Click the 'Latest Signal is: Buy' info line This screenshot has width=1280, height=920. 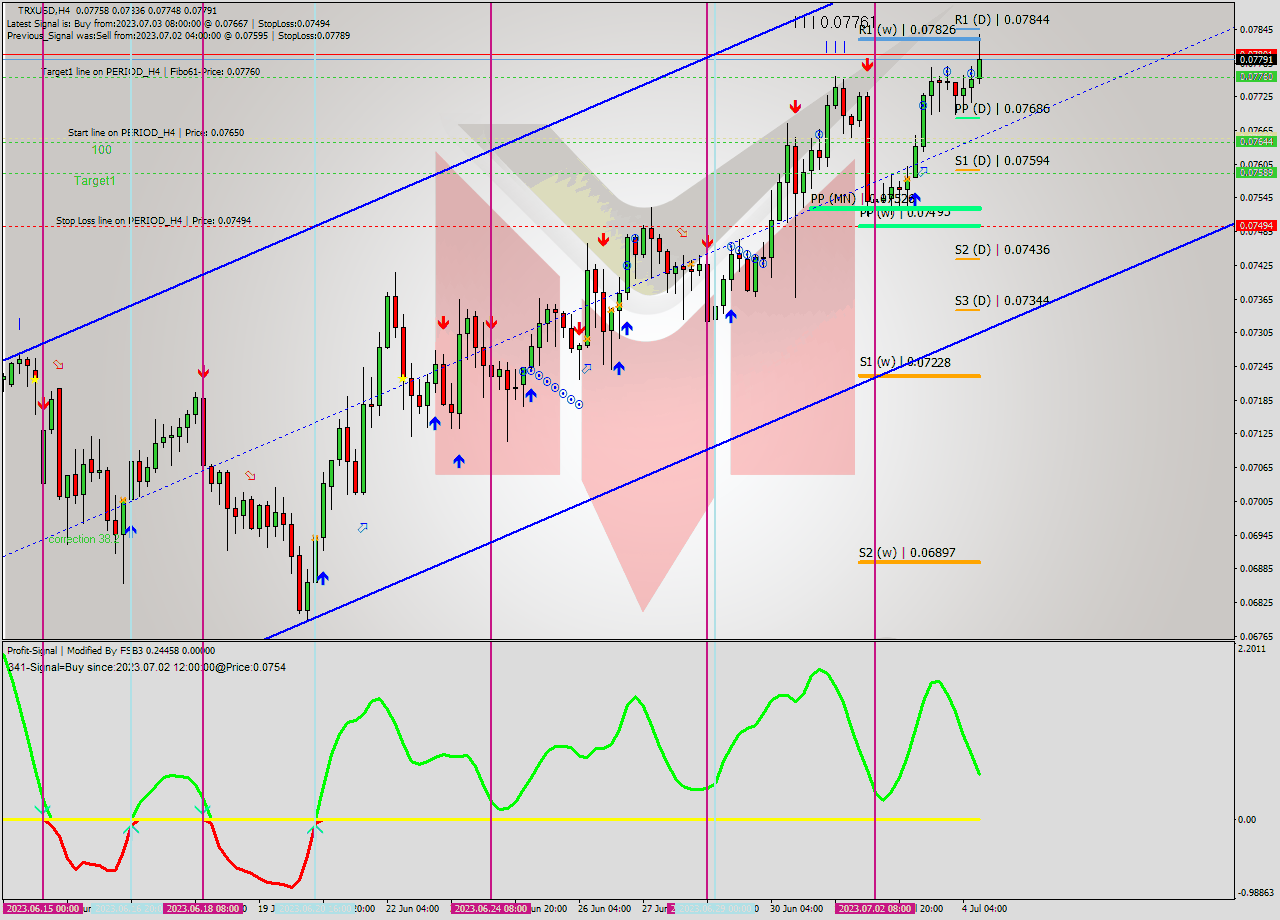[x=168, y=23]
